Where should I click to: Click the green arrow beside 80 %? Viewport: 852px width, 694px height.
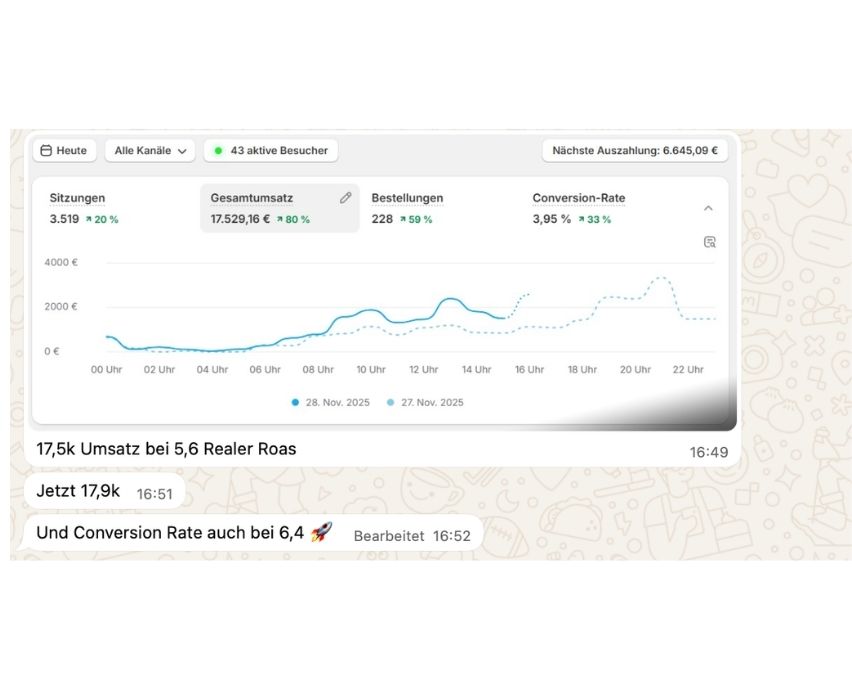click(280, 220)
